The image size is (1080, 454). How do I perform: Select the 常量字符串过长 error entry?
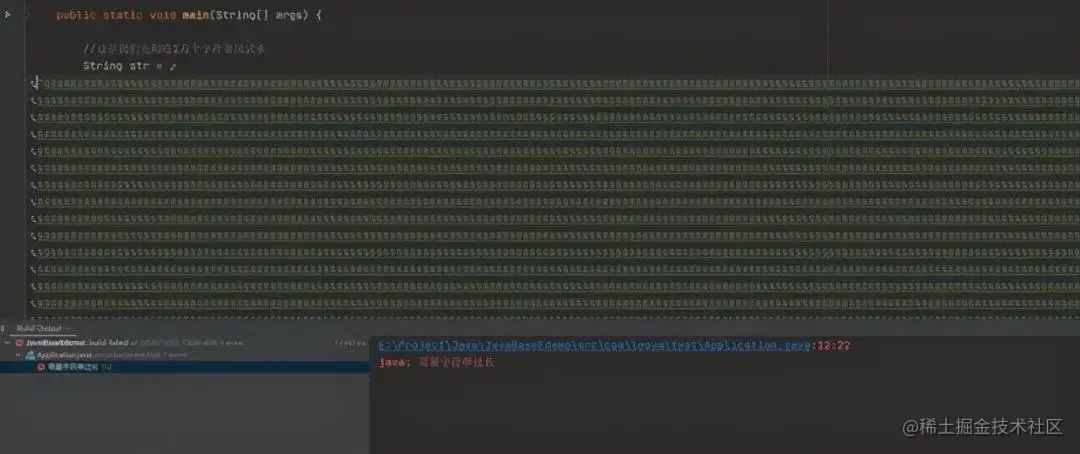[185, 367]
